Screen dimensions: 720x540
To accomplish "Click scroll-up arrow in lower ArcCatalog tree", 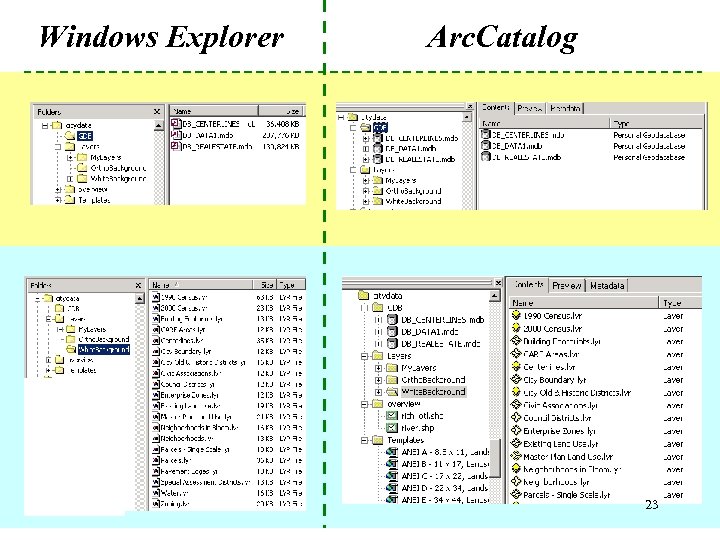I will 494,296.
